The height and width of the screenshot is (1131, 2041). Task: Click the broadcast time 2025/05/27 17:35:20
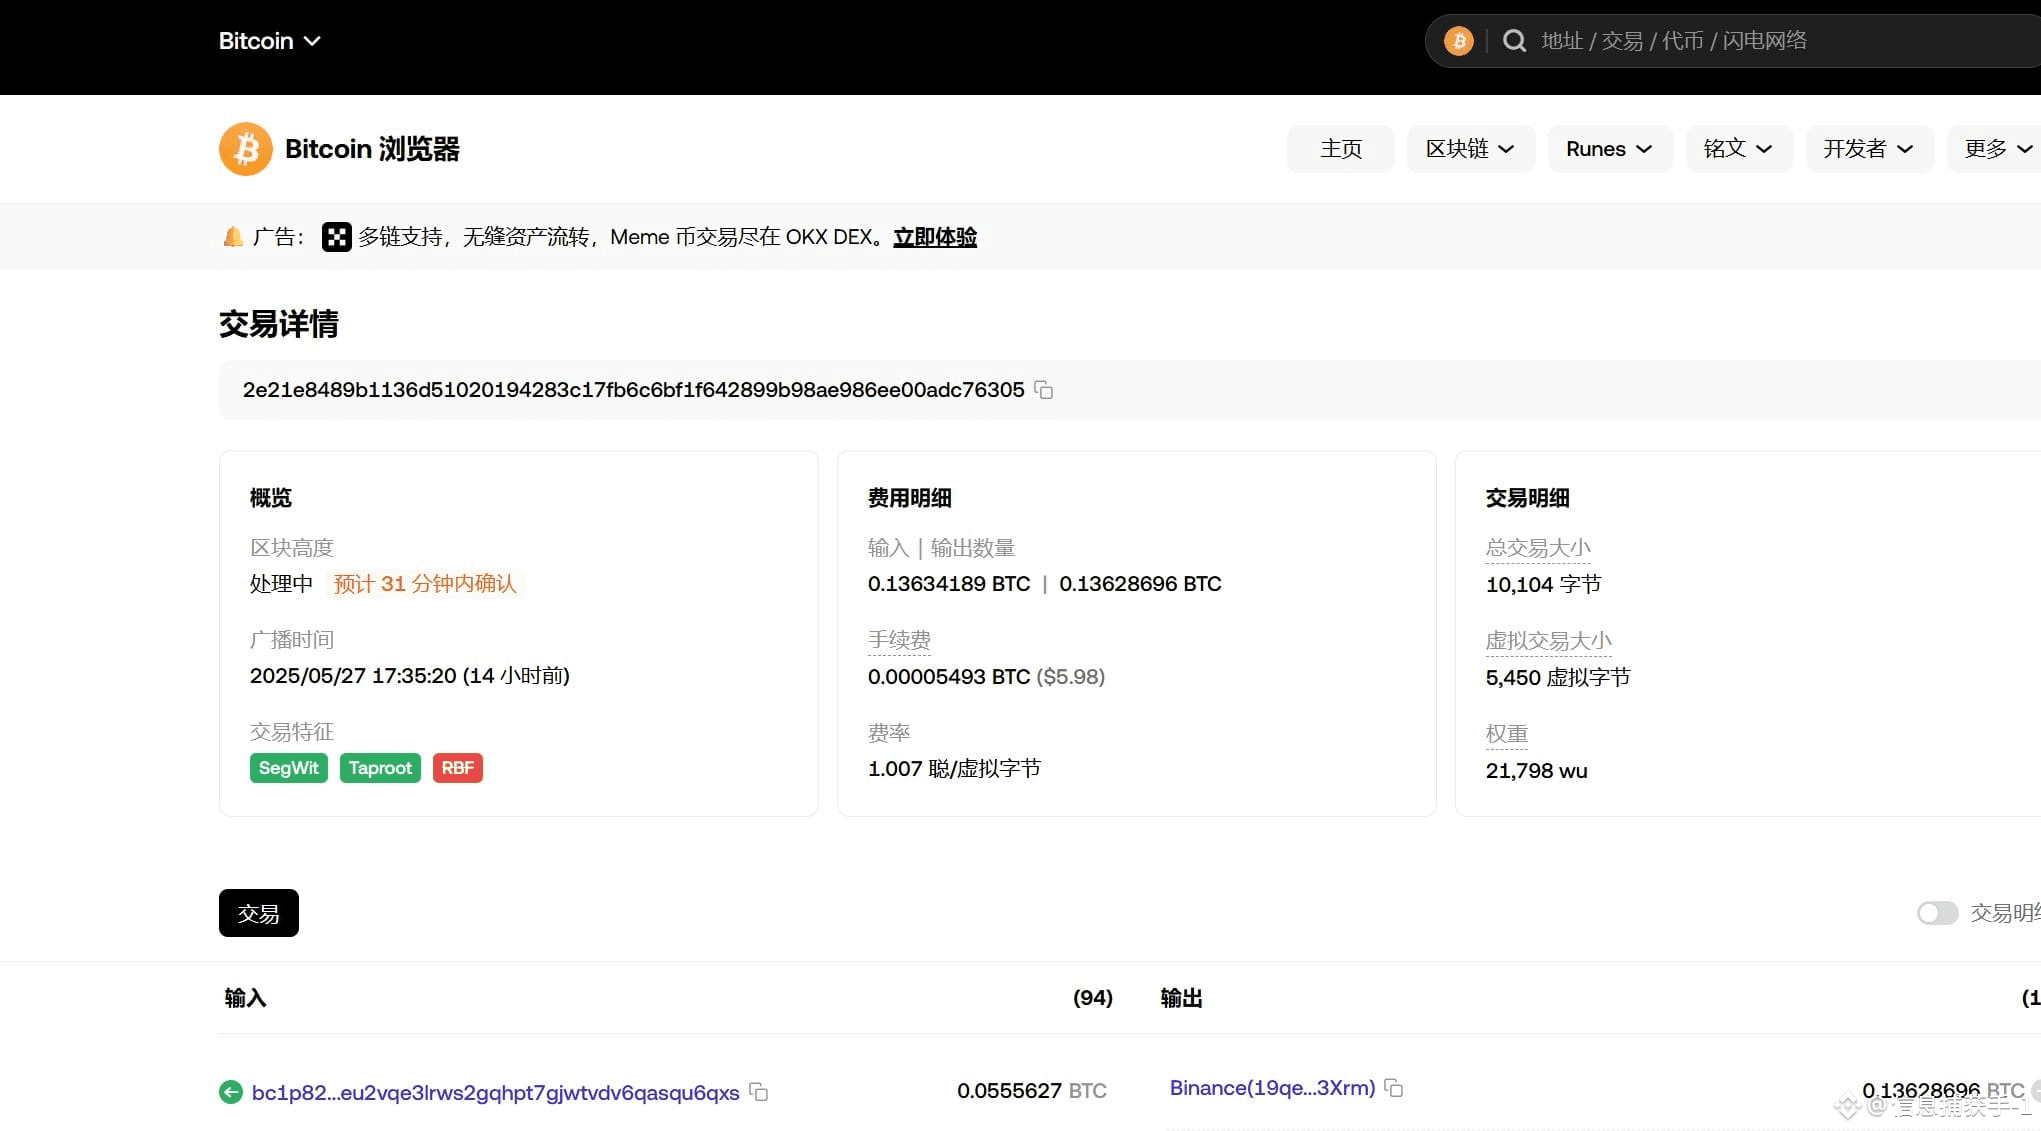(x=353, y=676)
